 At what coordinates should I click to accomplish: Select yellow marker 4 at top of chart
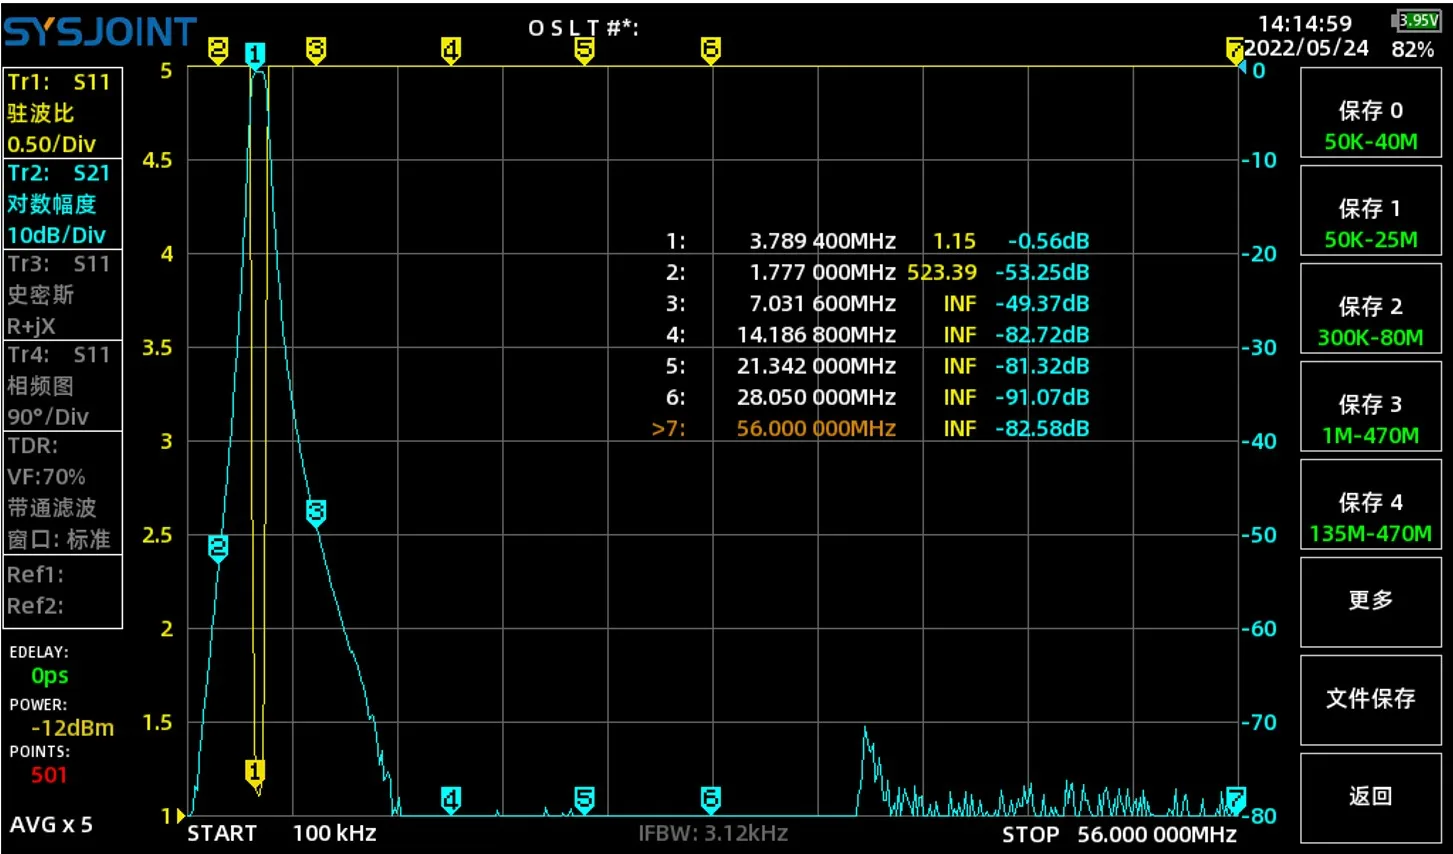tap(451, 50)
